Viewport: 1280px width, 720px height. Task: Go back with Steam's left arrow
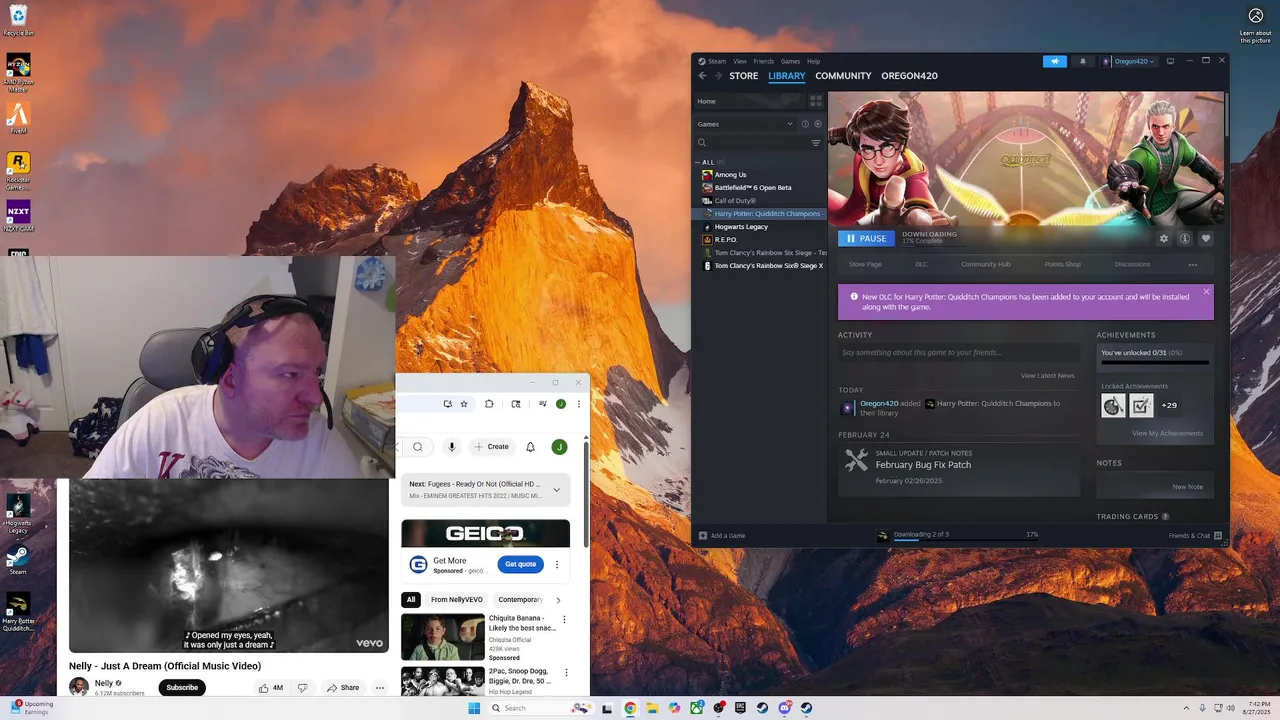pyautogui.click(x=702, y=76)
